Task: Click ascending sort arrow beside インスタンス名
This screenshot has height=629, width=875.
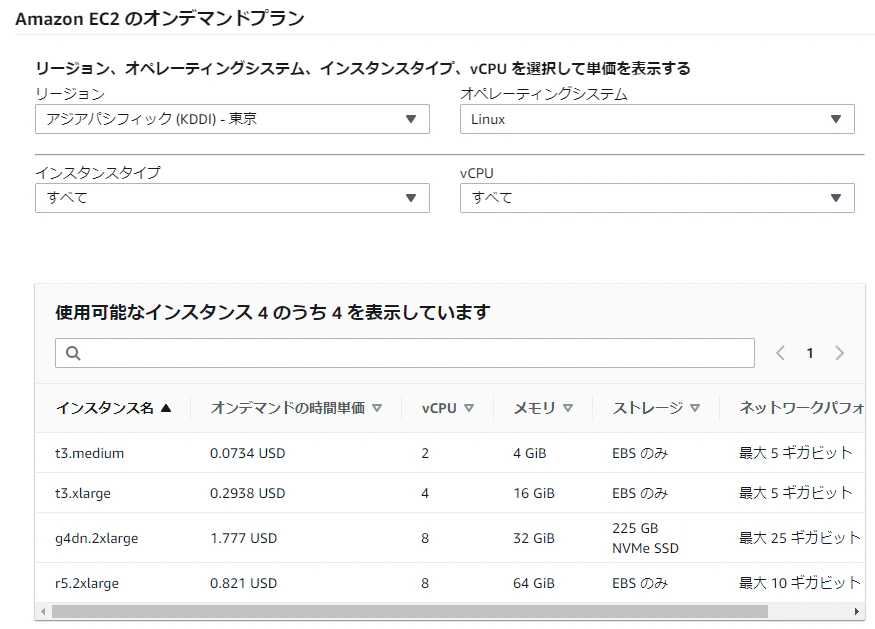Action: 166,408
